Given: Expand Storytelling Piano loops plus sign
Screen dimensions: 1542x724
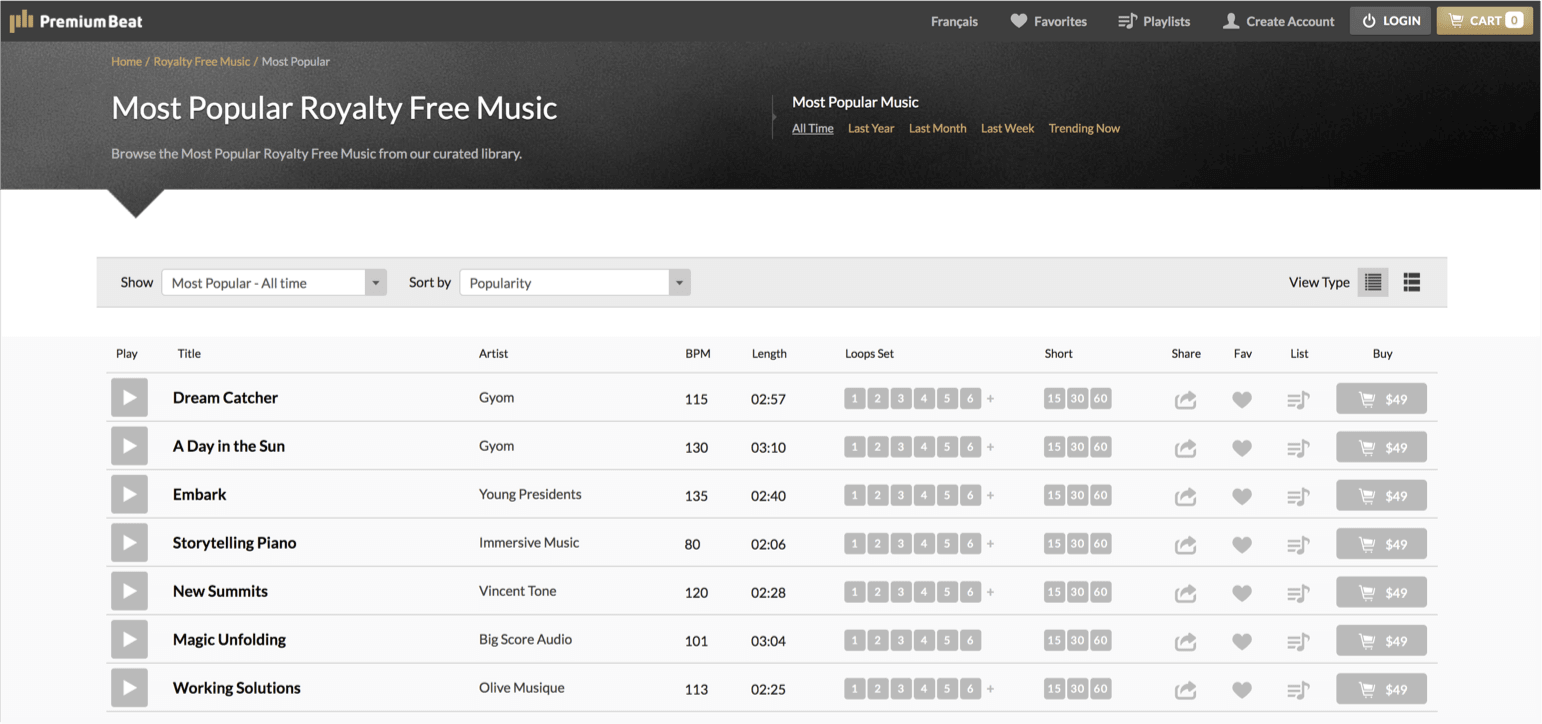Looking at the screenshot, I should (x=991, y=543).
